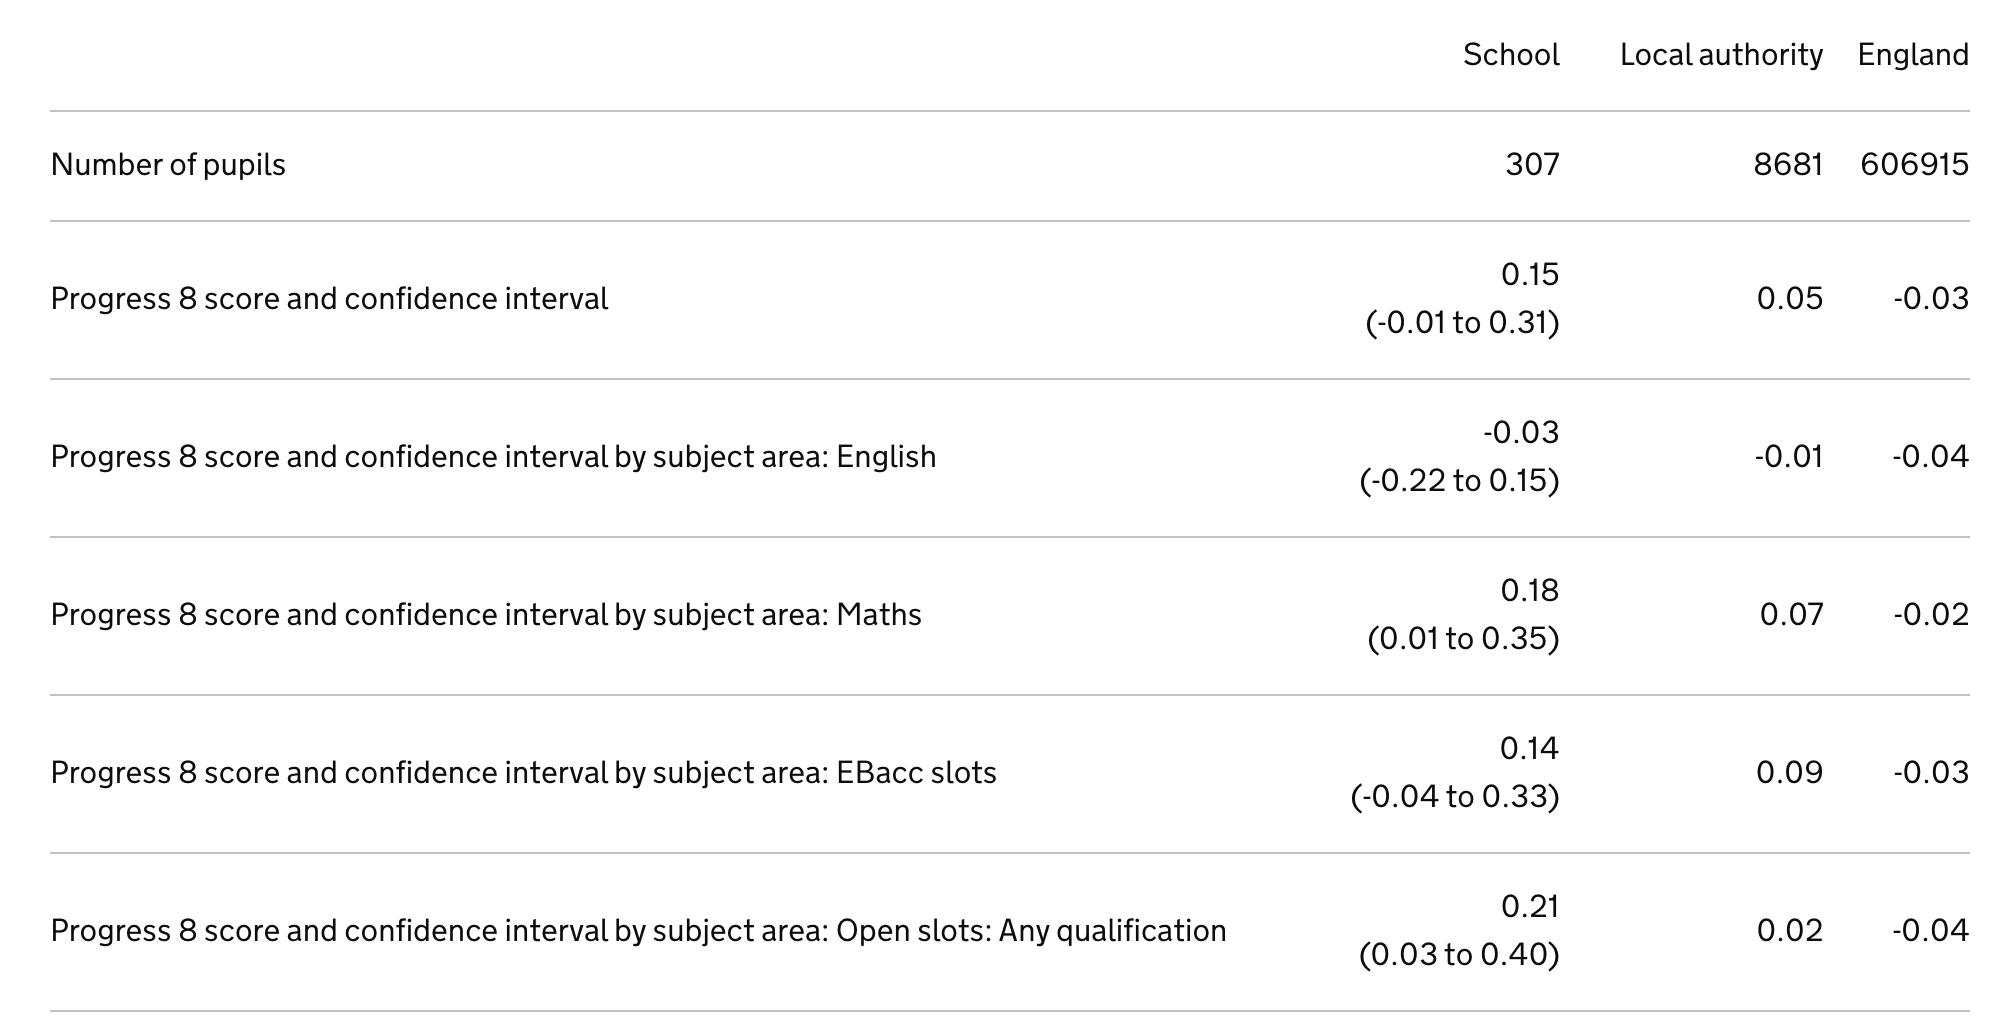The height and width of the screenshot is (1016, 2008).
Task: Click local authority EBacc score 0.09
Action: [x=1789, y=772]
